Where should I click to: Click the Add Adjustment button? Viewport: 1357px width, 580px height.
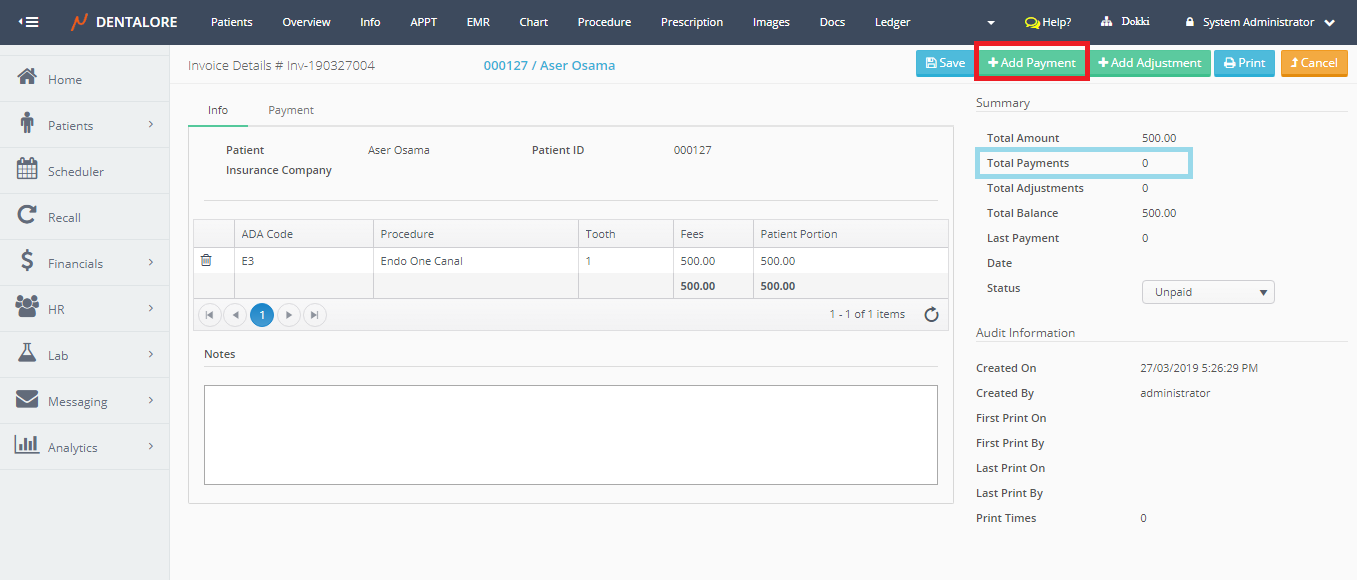click(1150, 63)
